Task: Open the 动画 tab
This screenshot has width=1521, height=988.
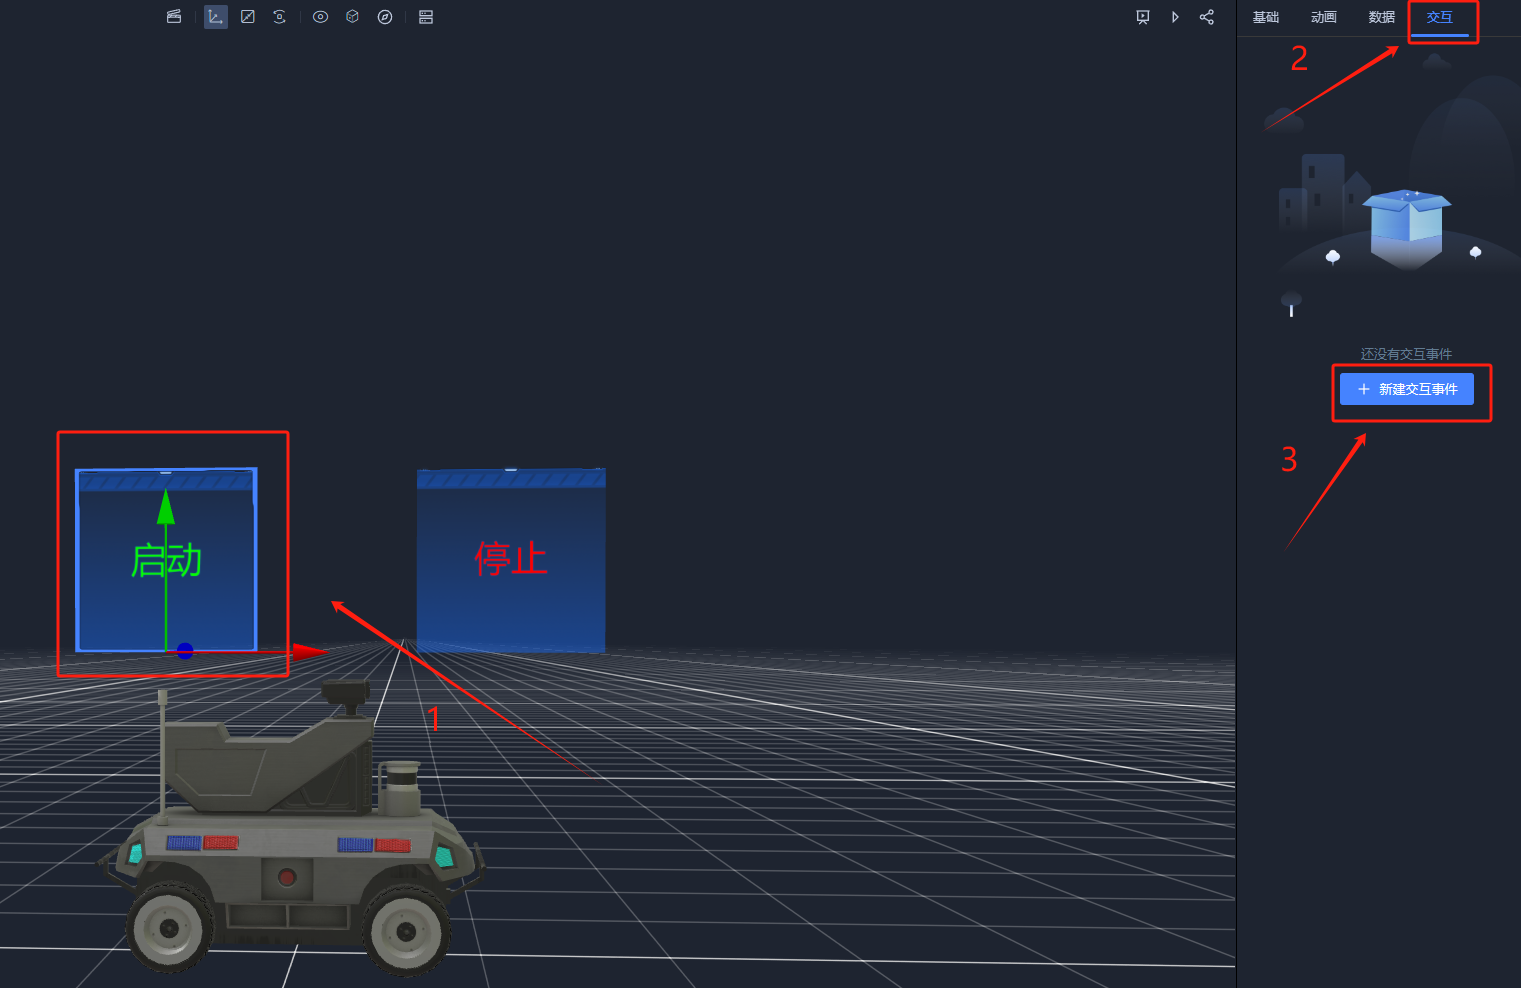Action: pyautogui.click(x=1324, y=17)
